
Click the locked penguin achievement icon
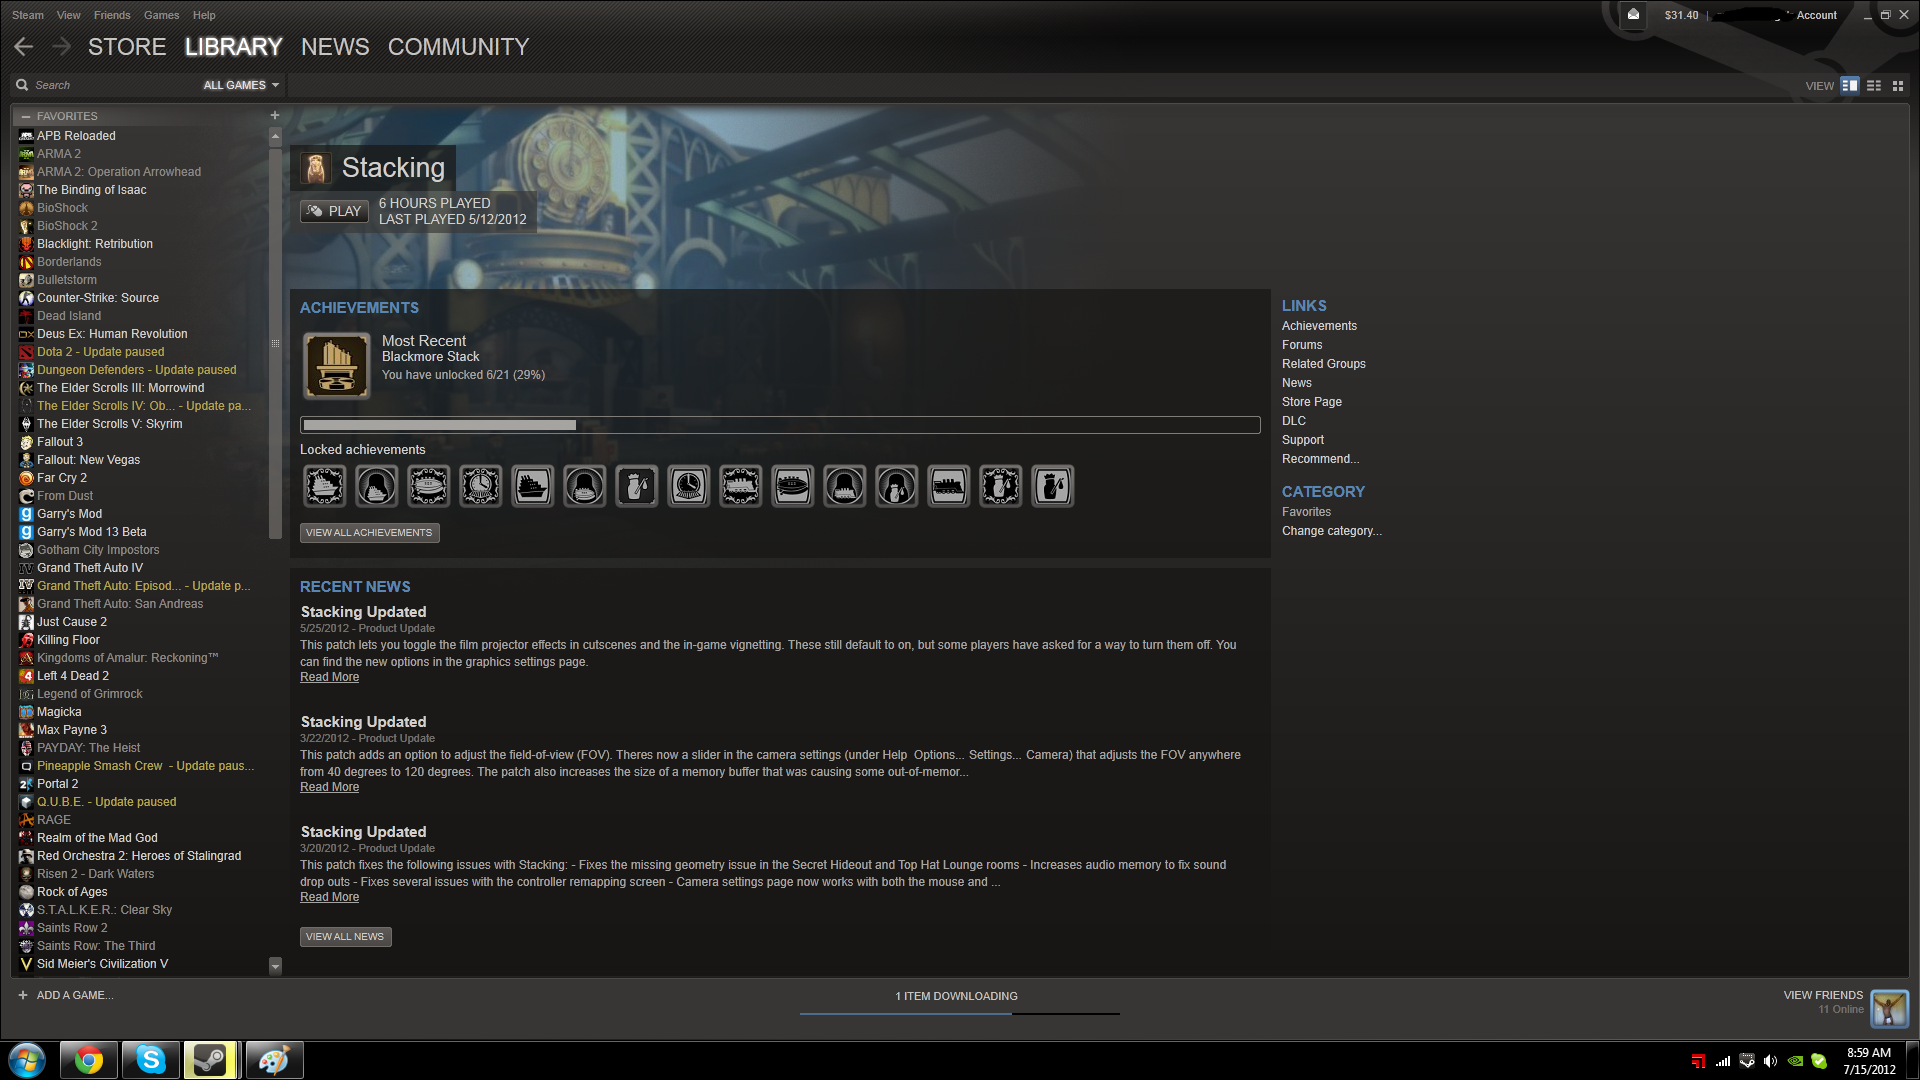click(897, 486)
